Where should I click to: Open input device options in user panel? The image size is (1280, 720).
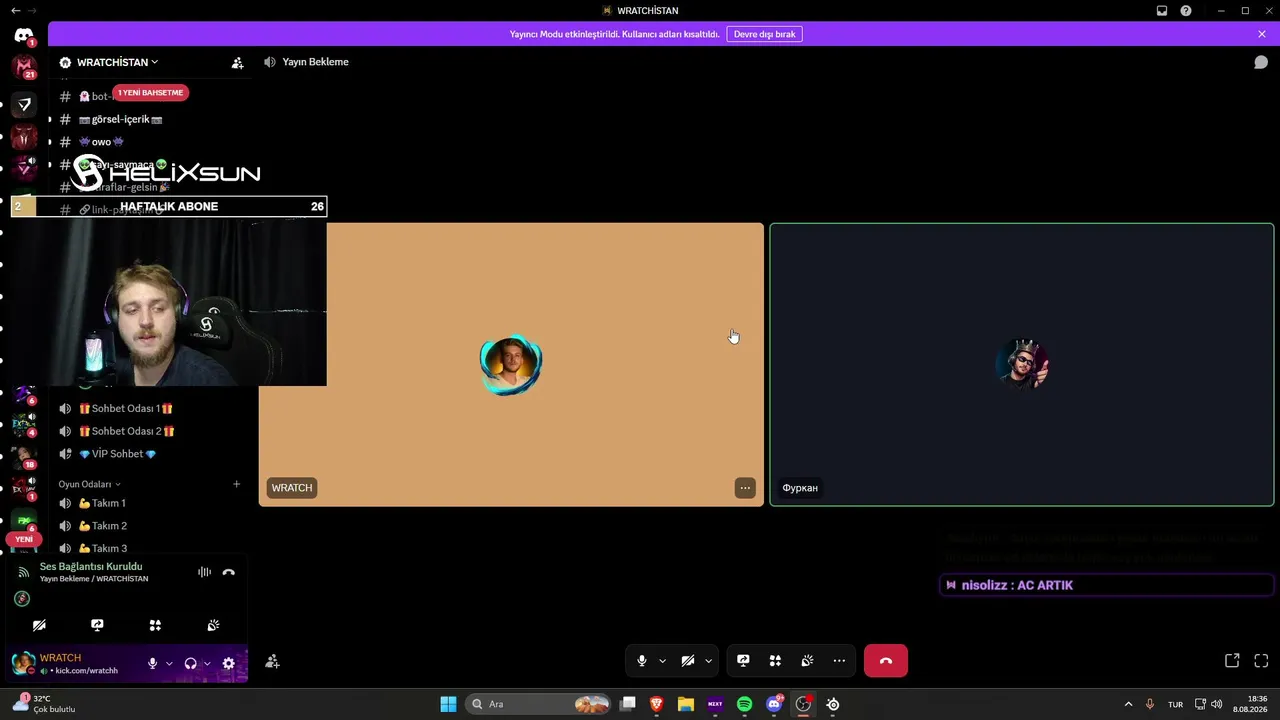169,663
